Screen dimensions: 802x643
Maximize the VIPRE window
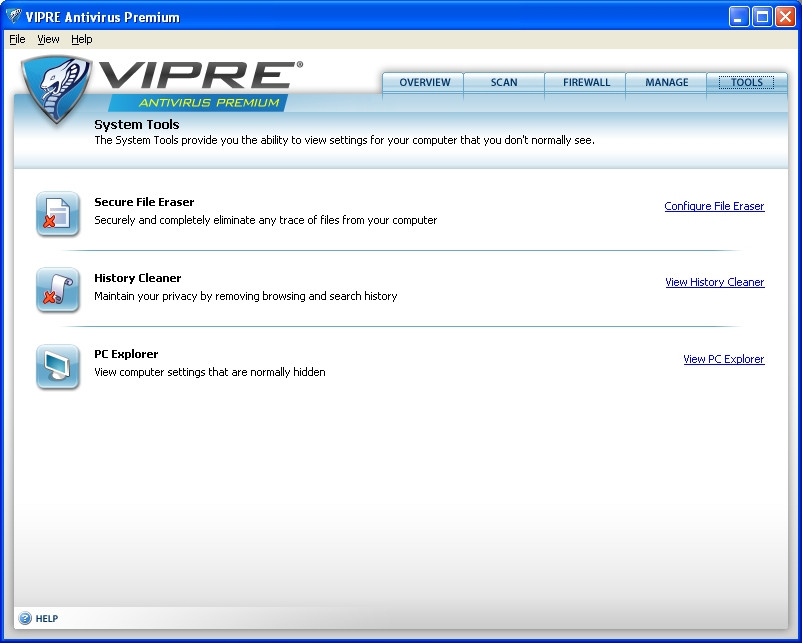(762, 17)
